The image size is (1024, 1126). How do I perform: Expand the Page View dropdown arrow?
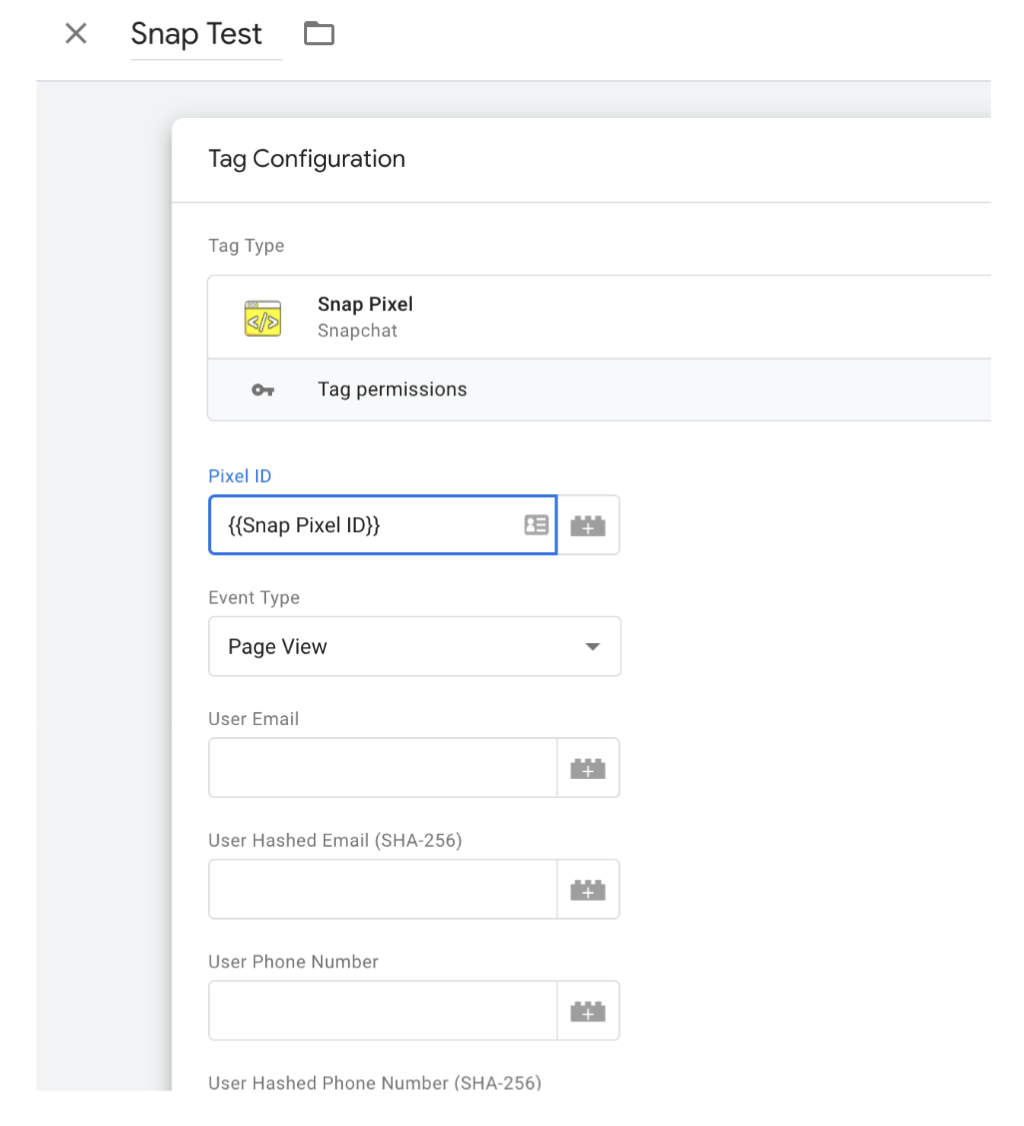[x=592, y=646]
